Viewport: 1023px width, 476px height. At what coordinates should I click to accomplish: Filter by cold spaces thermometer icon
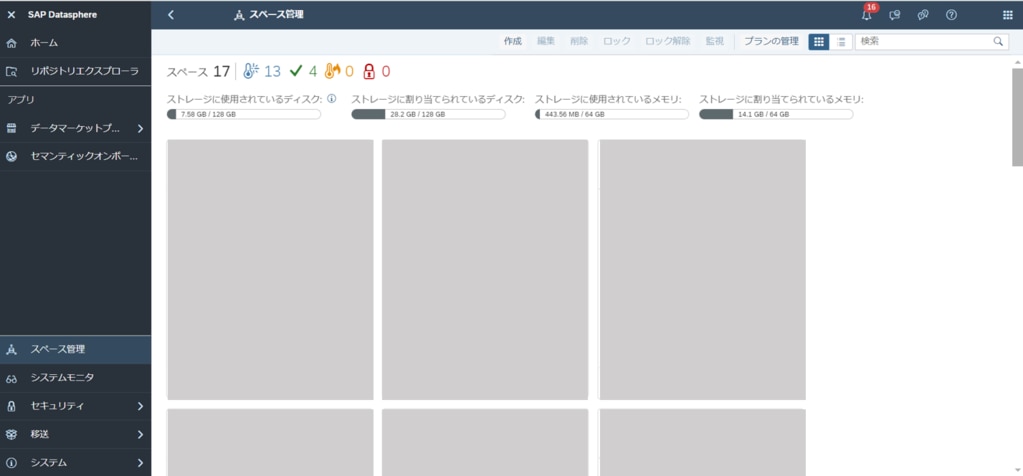point(251,71)
